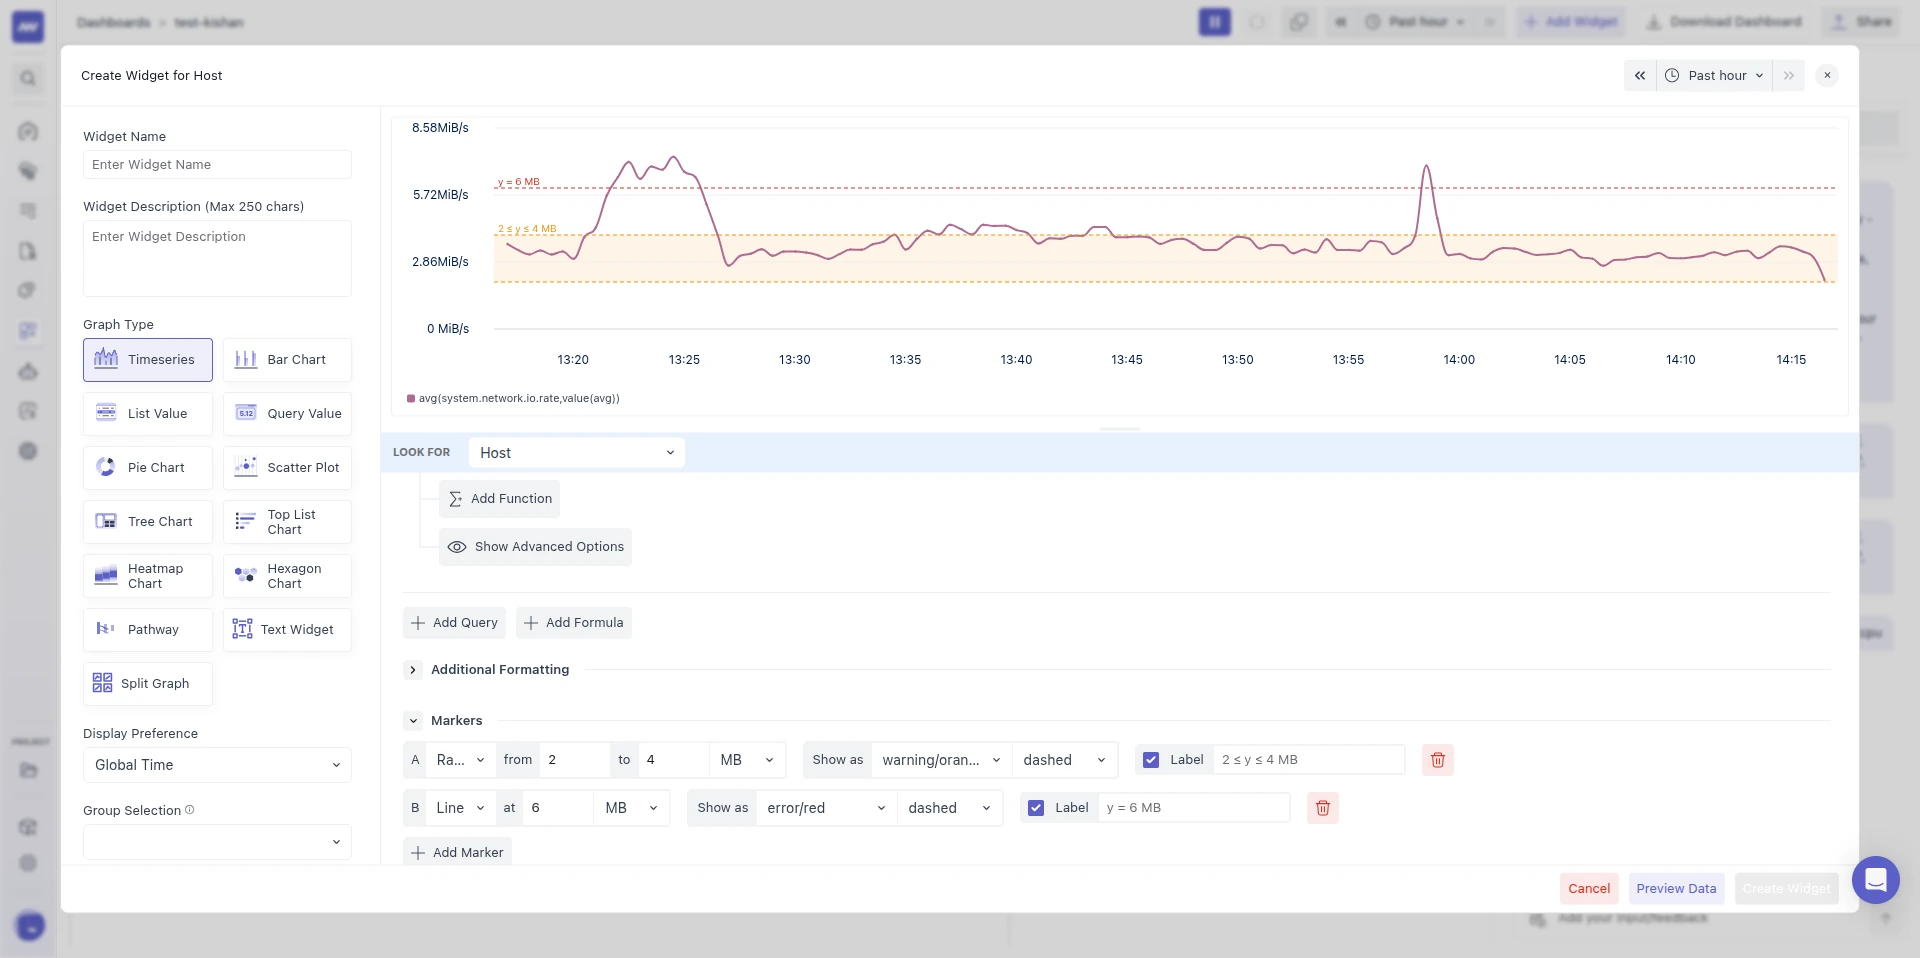Select the Timeseries graph type
Screen dimensions: 1920x958
148,360
